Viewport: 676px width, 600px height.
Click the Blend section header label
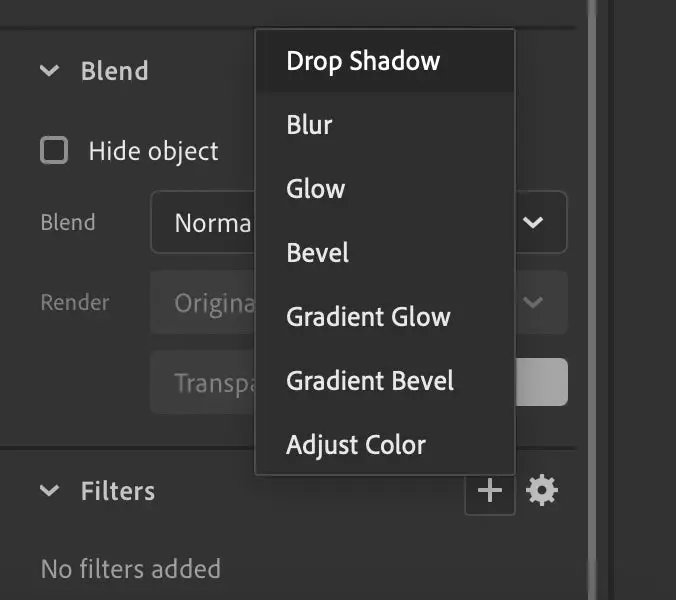pyautogui.click(x=114, y=71)
